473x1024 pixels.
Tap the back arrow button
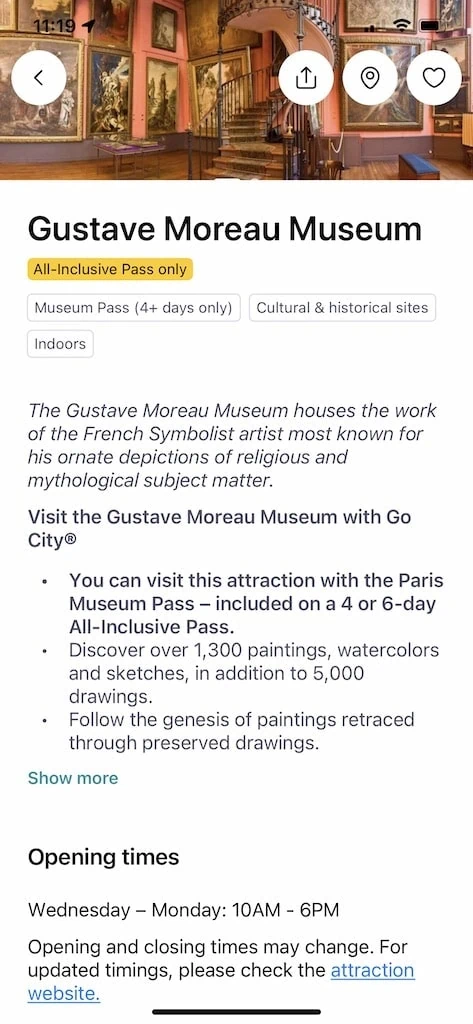point(39,78)
